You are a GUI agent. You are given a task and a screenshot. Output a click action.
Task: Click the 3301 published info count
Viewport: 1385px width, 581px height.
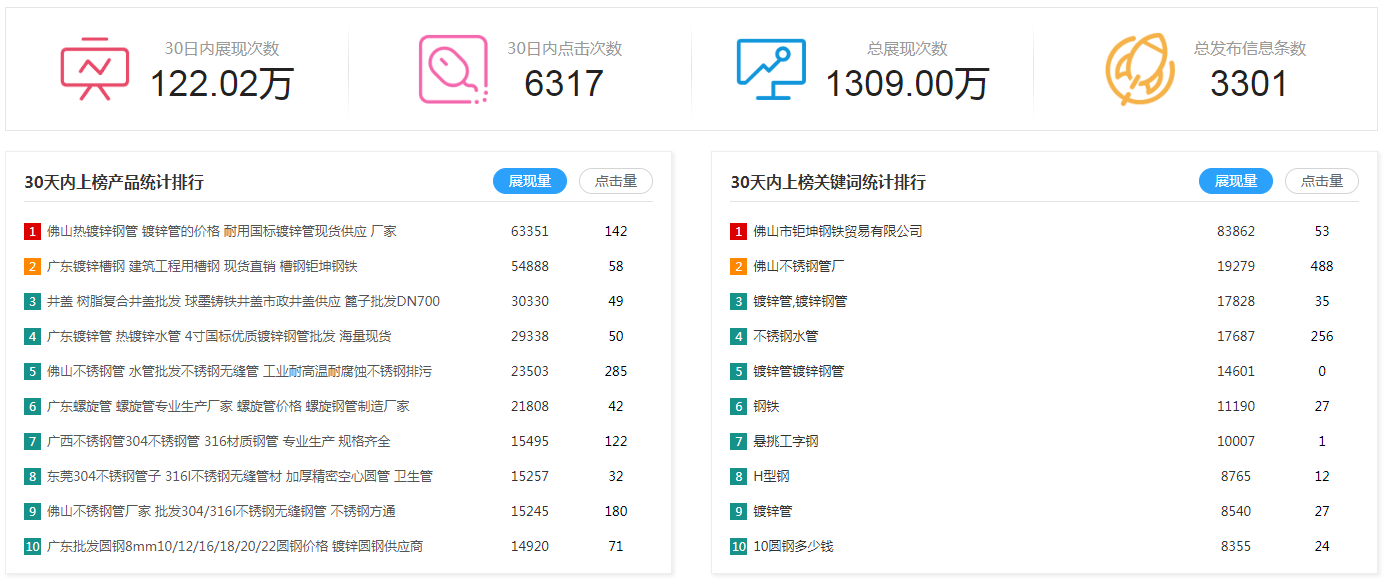tap(1249, 84)
